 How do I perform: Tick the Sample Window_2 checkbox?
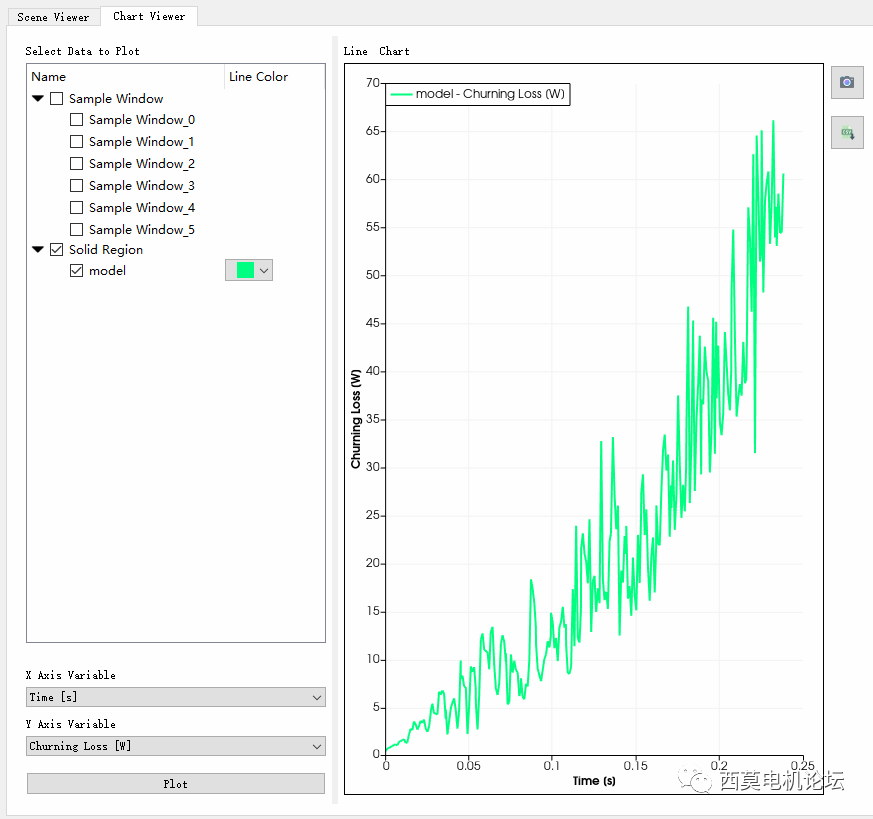(76, 164)
